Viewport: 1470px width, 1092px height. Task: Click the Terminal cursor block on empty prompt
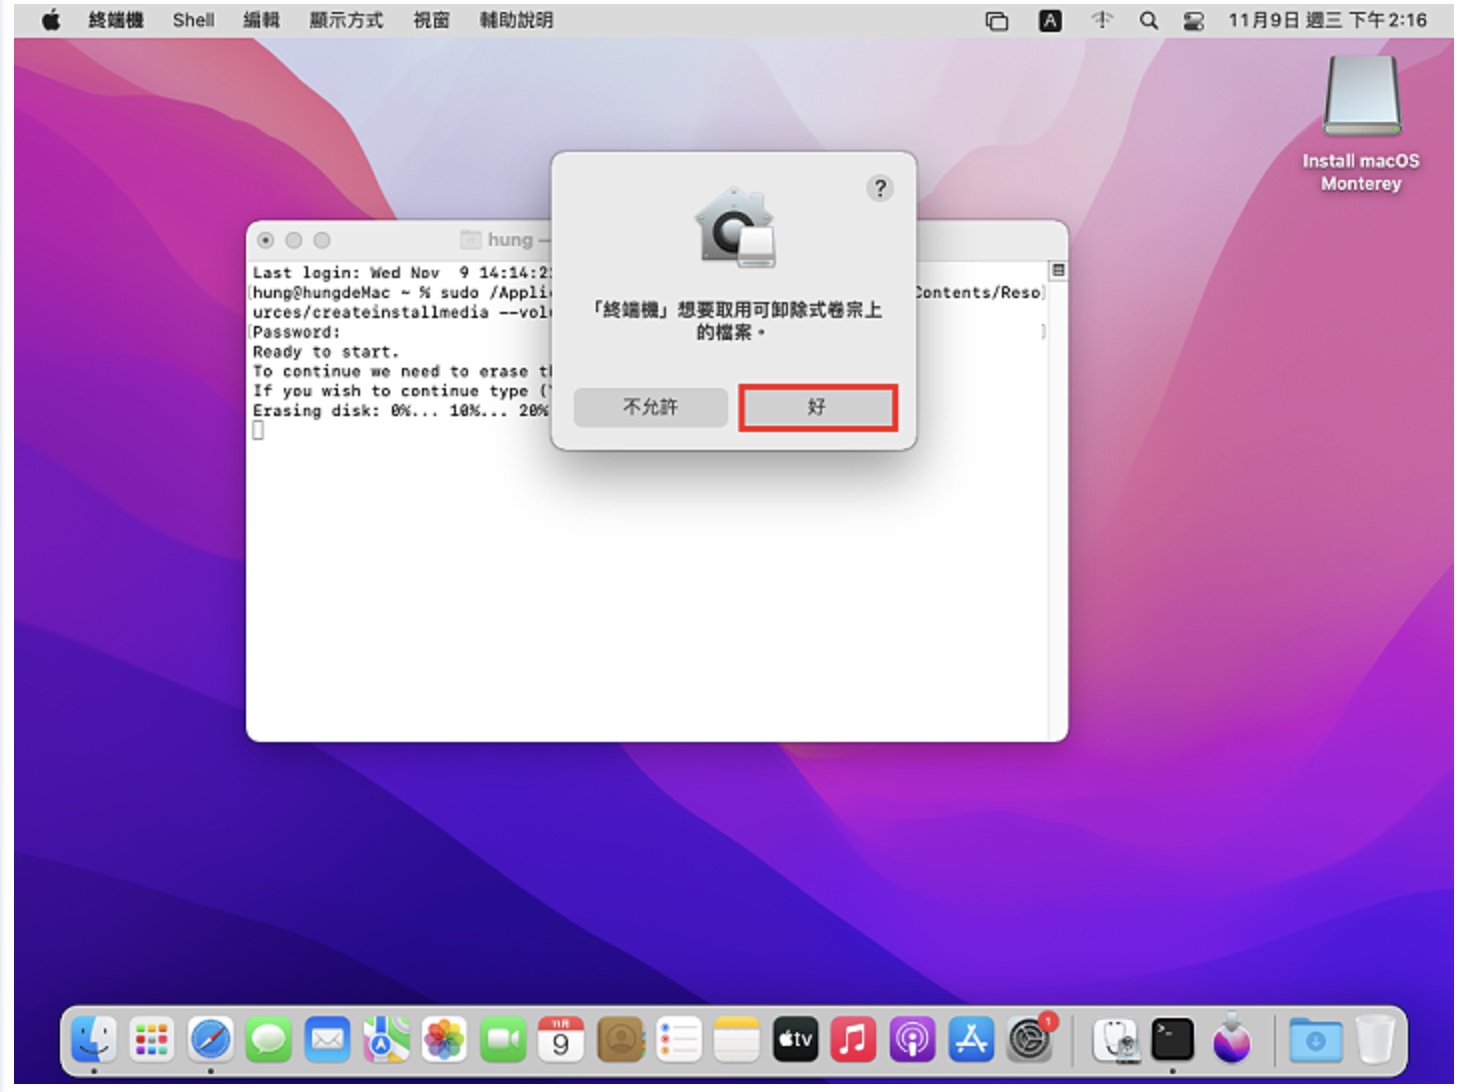point(258,431)
